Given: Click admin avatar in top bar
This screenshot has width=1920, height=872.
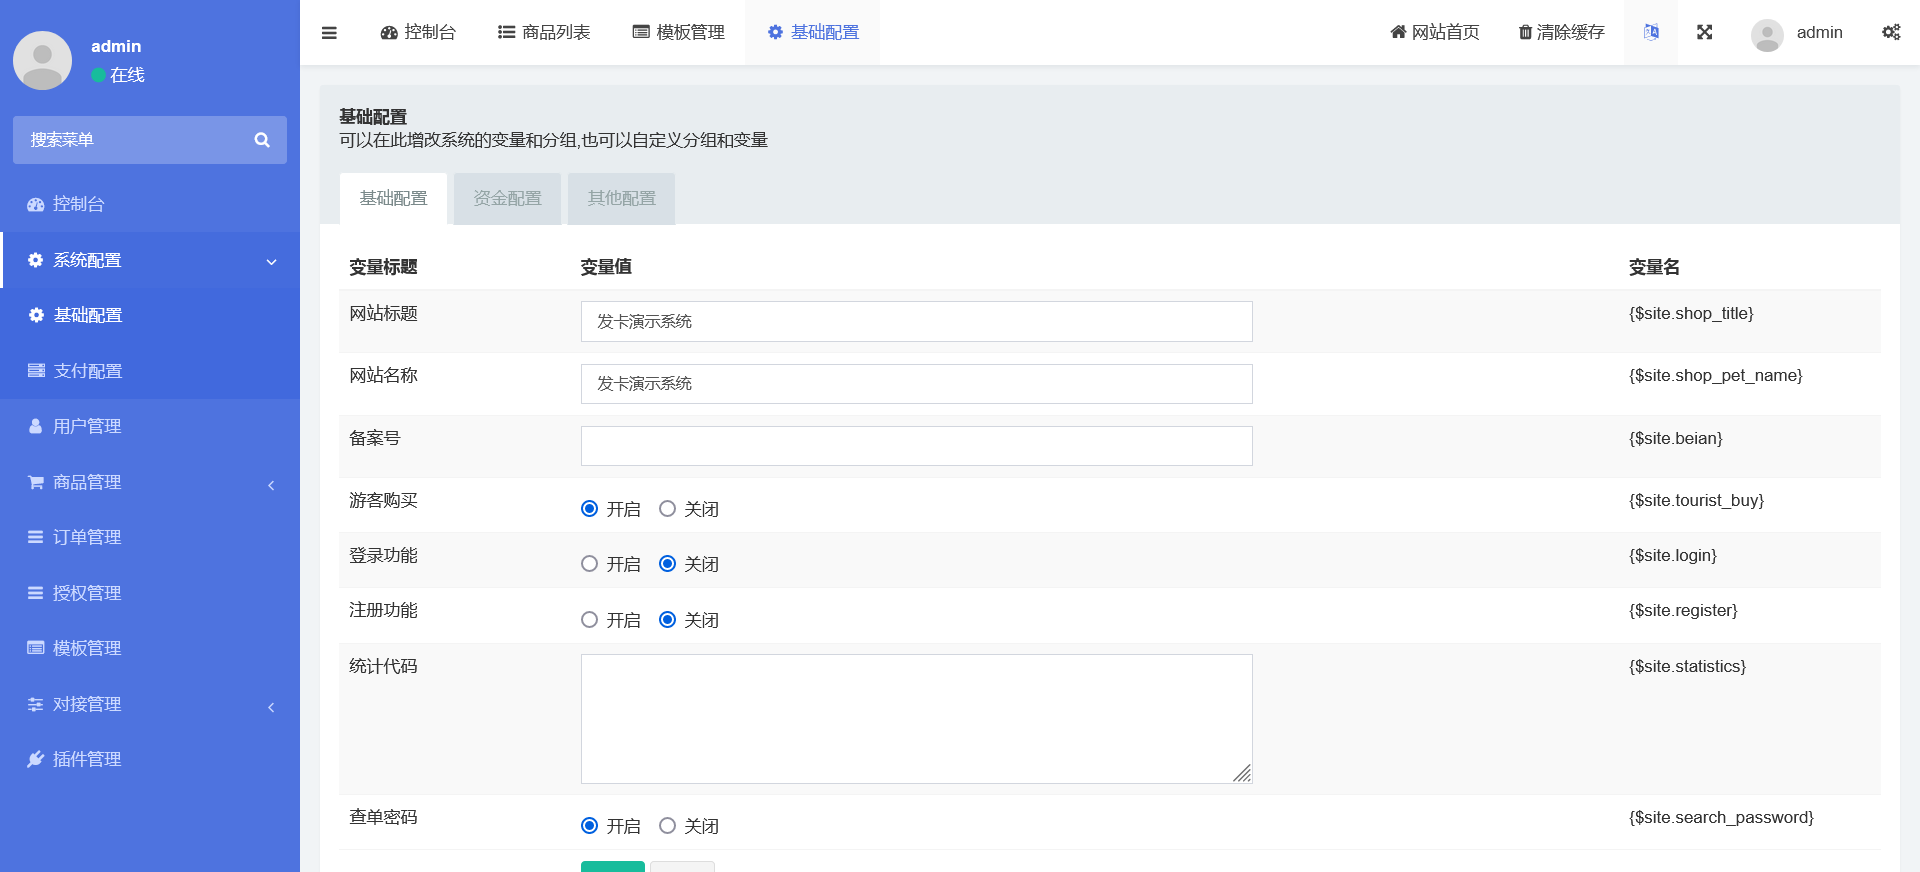Looking at the screenshot, I should [1767, 34].
